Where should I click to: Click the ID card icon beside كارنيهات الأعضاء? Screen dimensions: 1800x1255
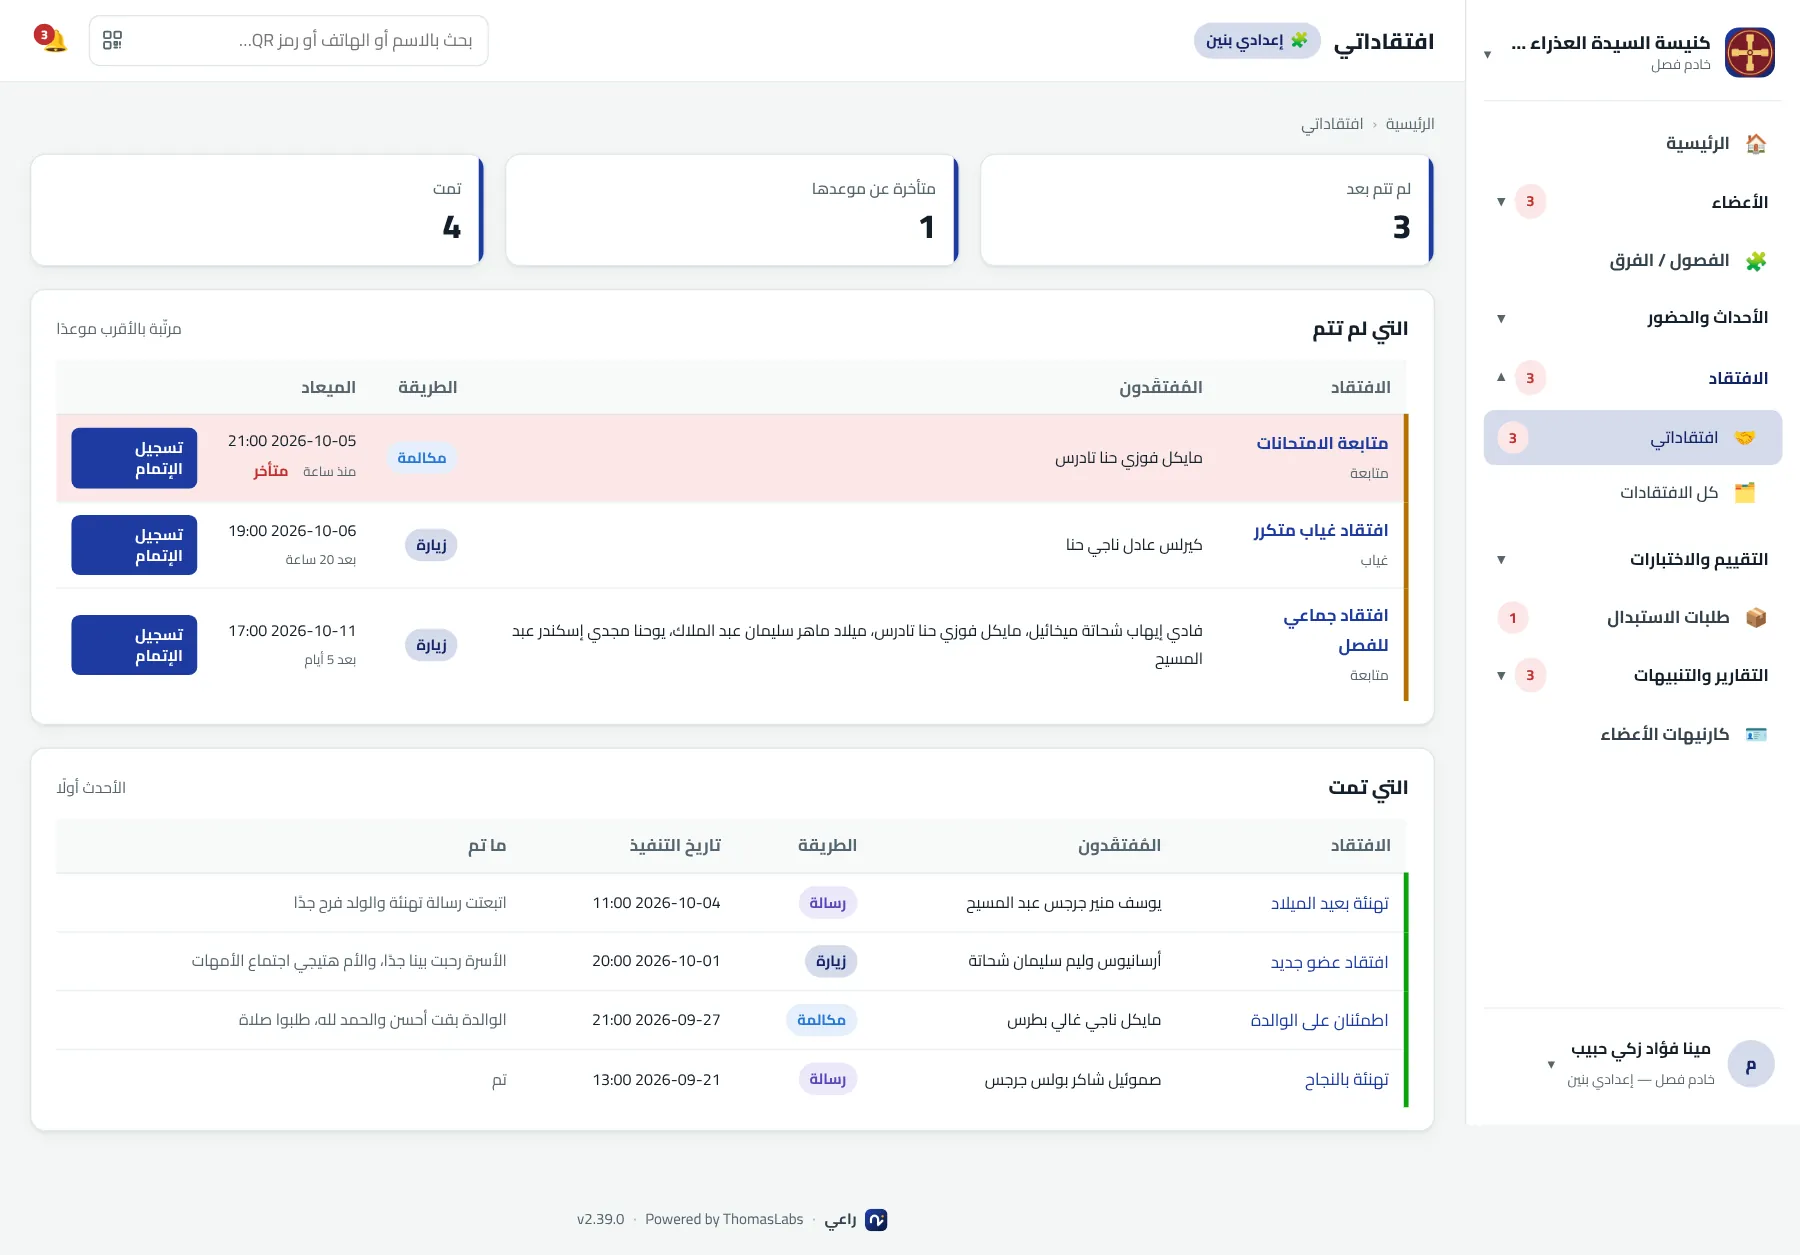point(1756,734)
